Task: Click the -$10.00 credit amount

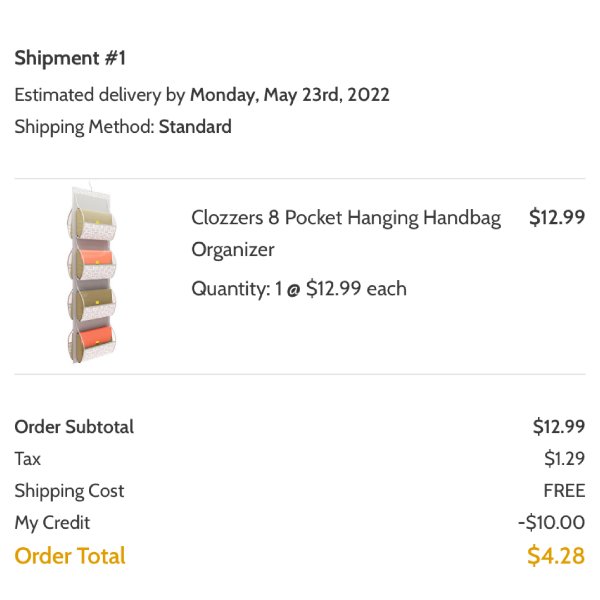Action: tap(551, 523)
